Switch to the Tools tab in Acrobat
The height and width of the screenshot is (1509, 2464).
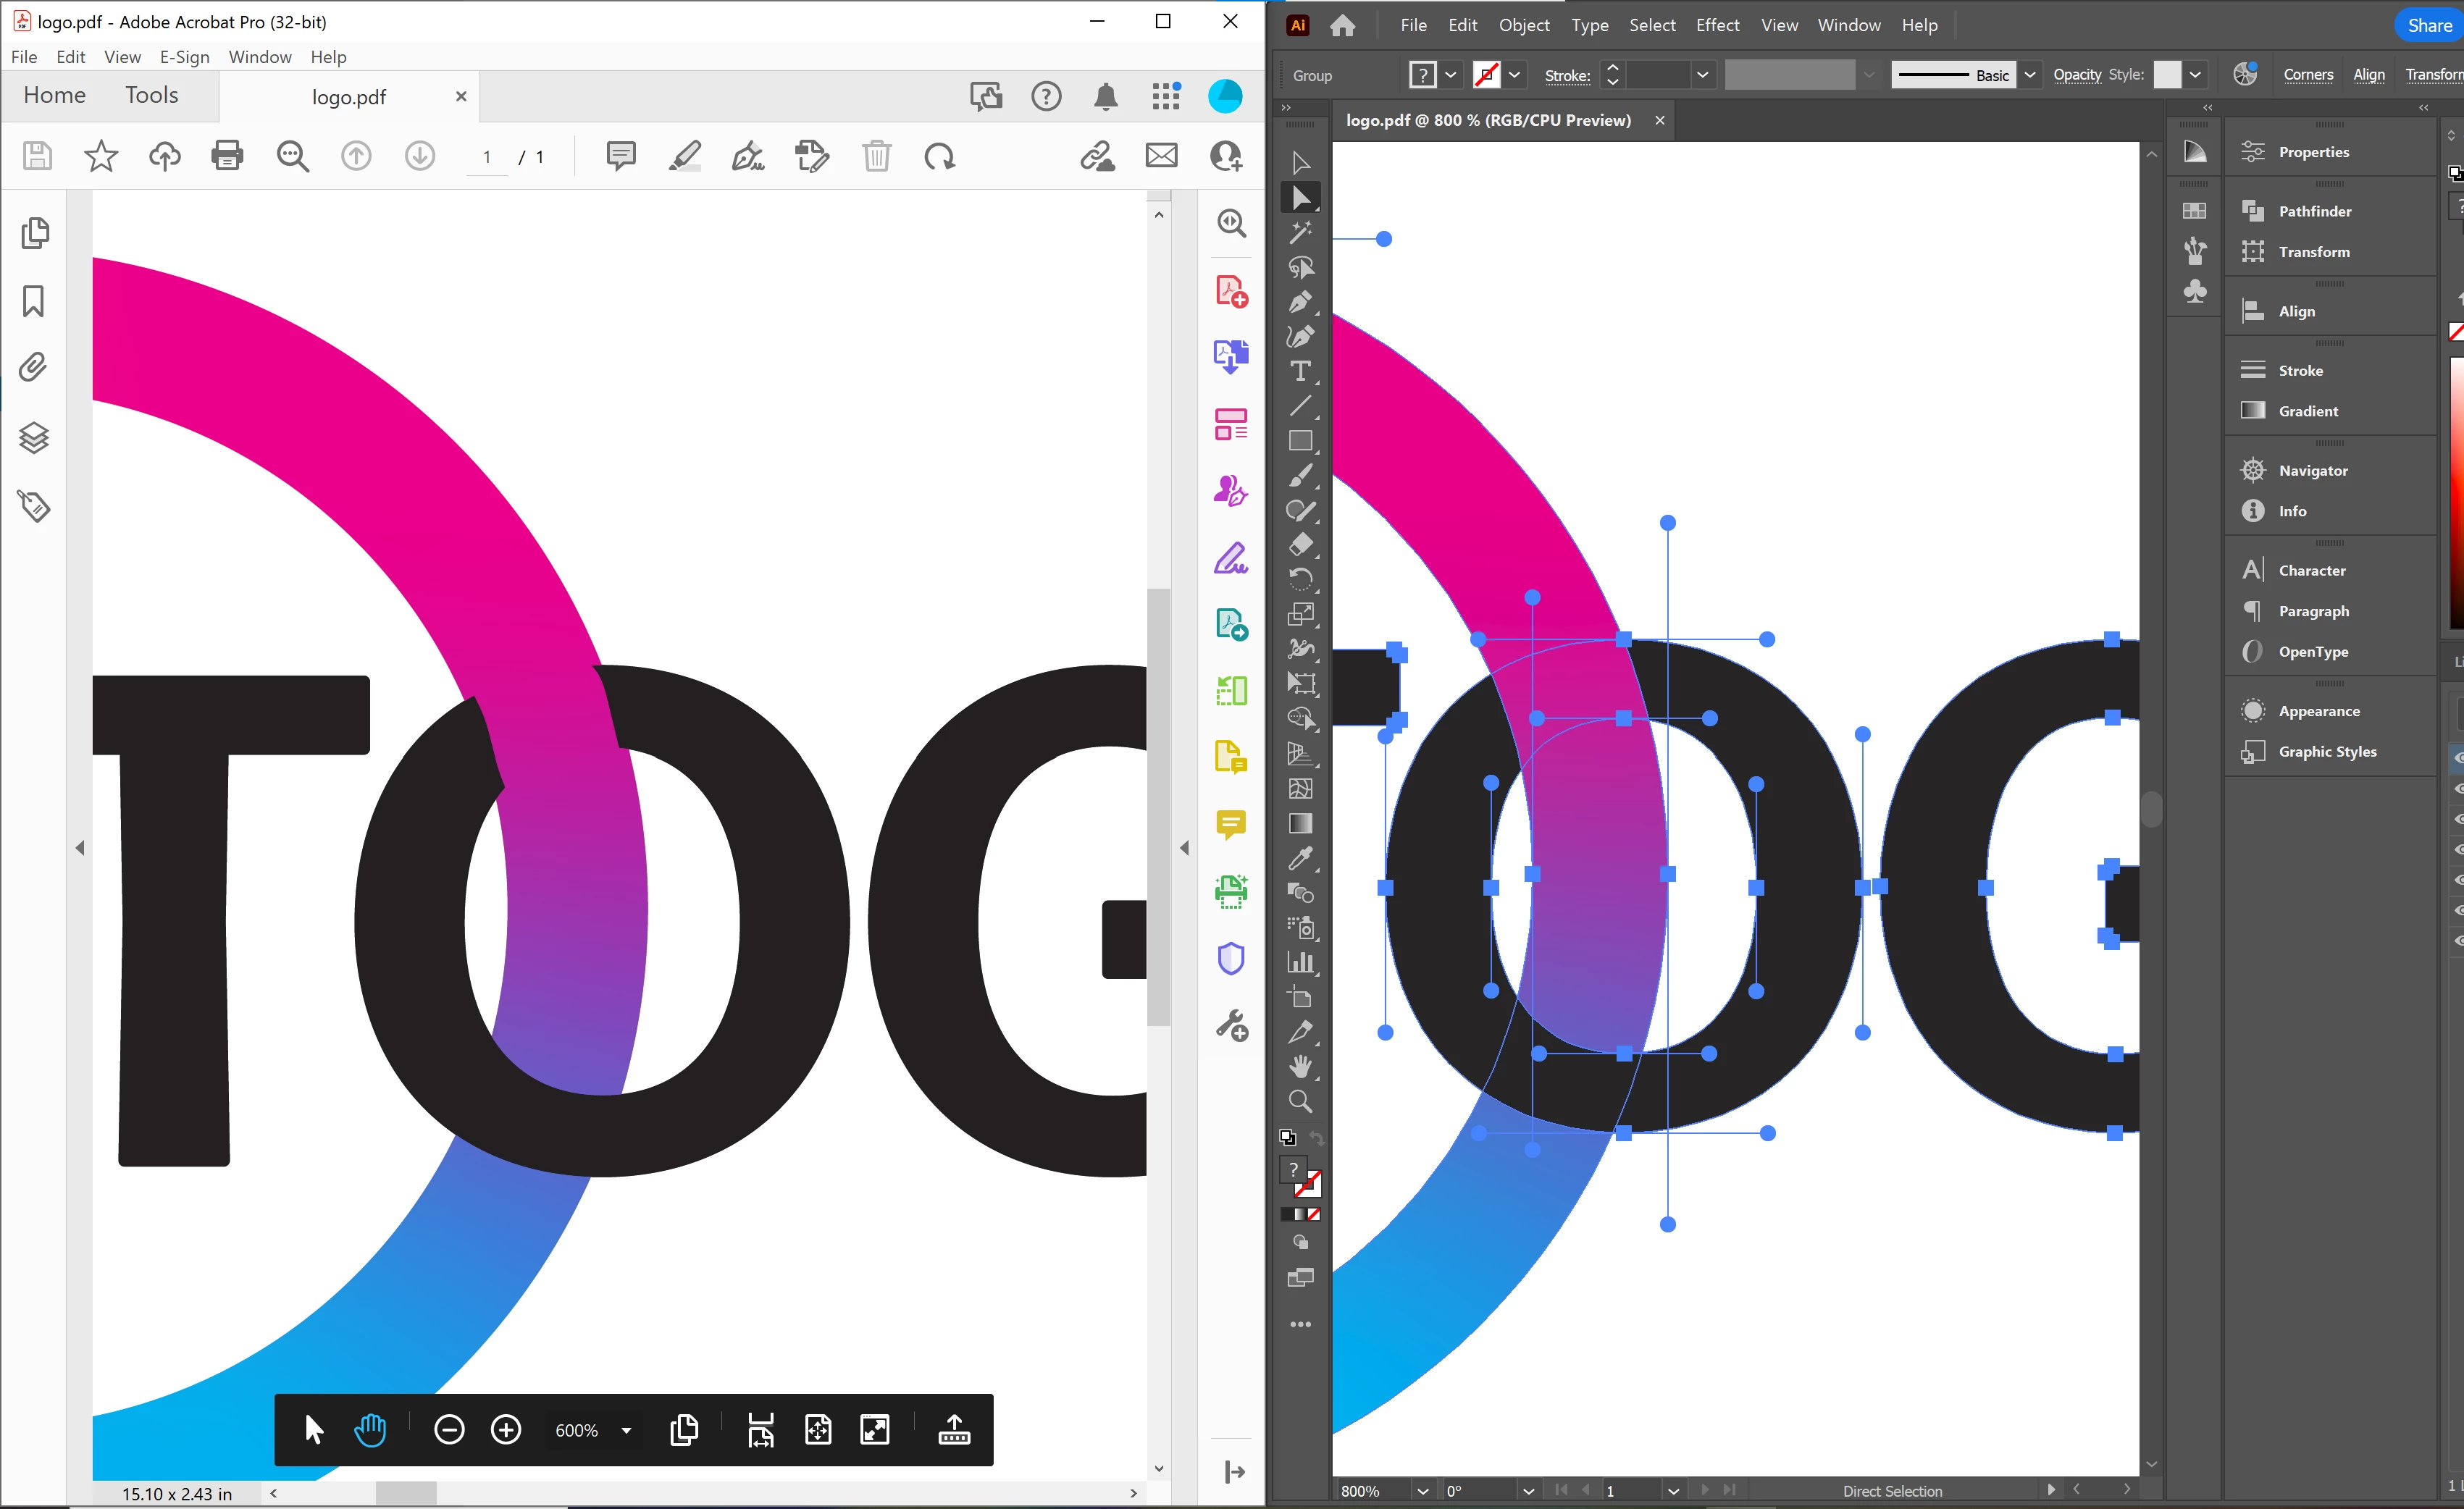(152, 95)
